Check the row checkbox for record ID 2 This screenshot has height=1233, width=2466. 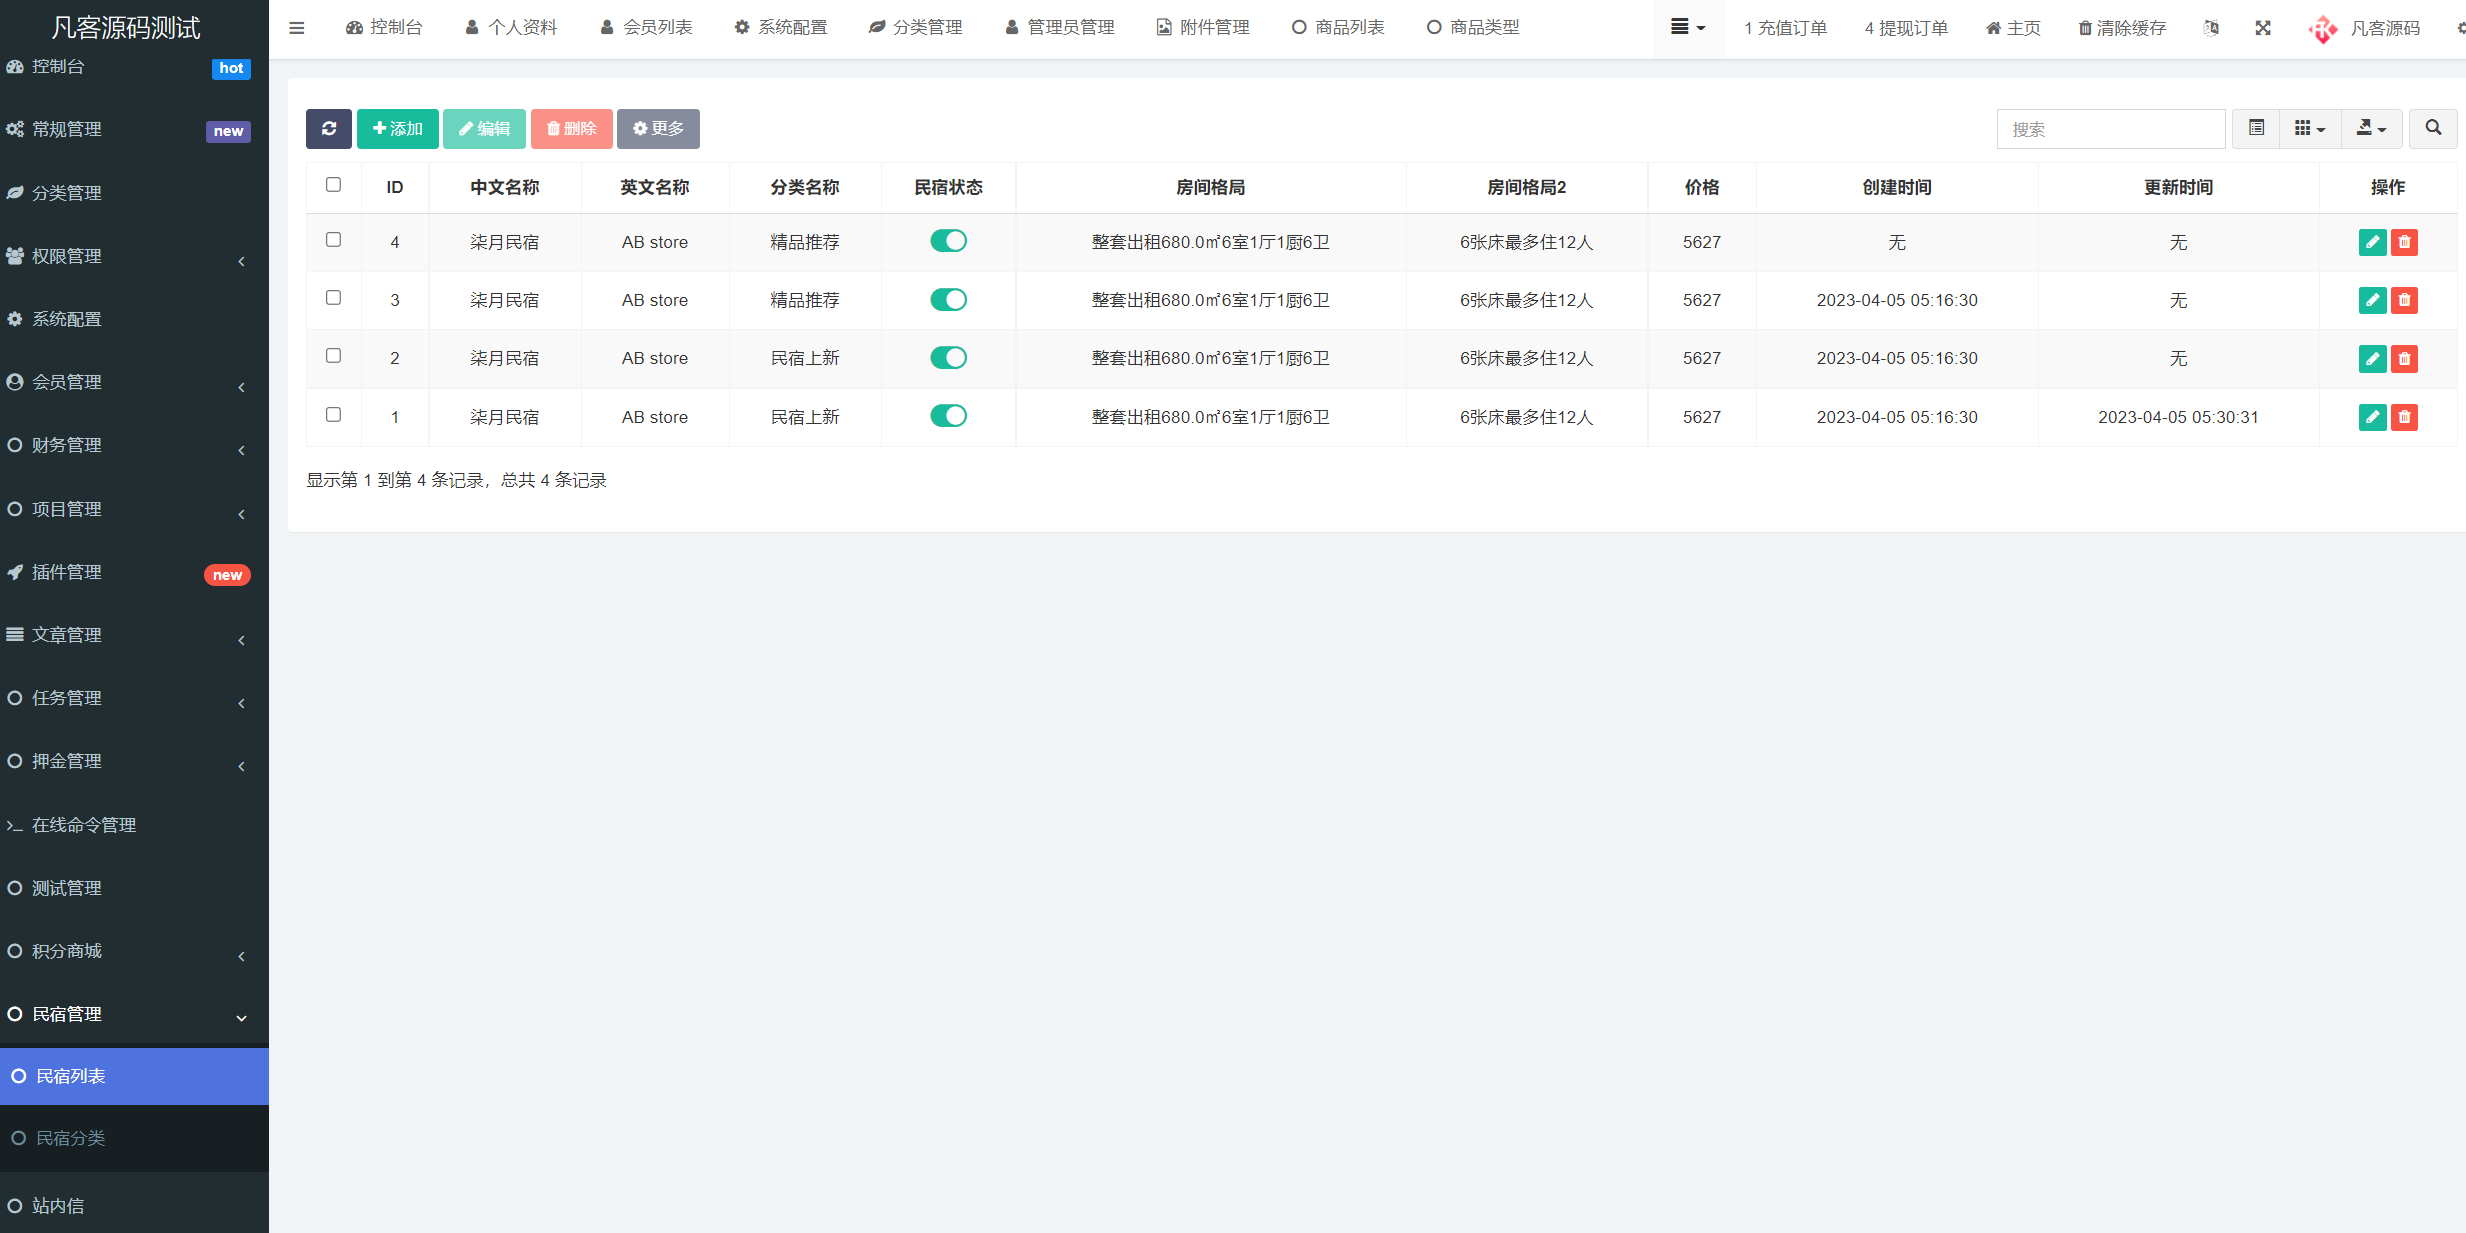pos(333,355)
